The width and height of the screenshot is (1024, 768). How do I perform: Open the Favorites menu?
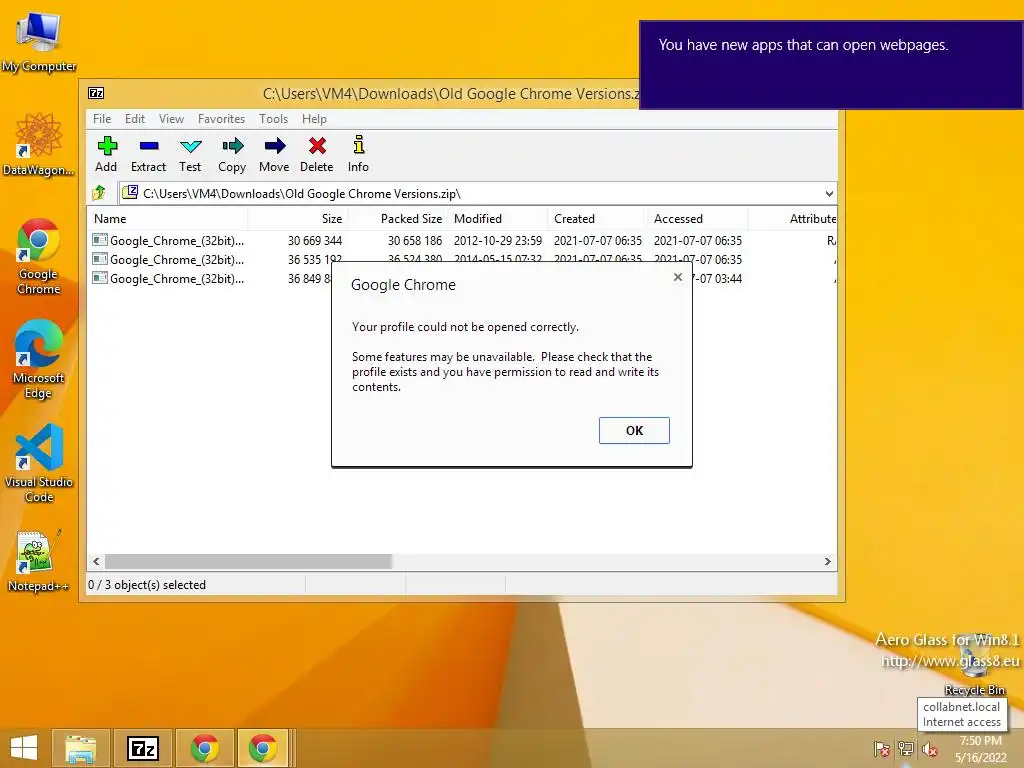point(221,119)
